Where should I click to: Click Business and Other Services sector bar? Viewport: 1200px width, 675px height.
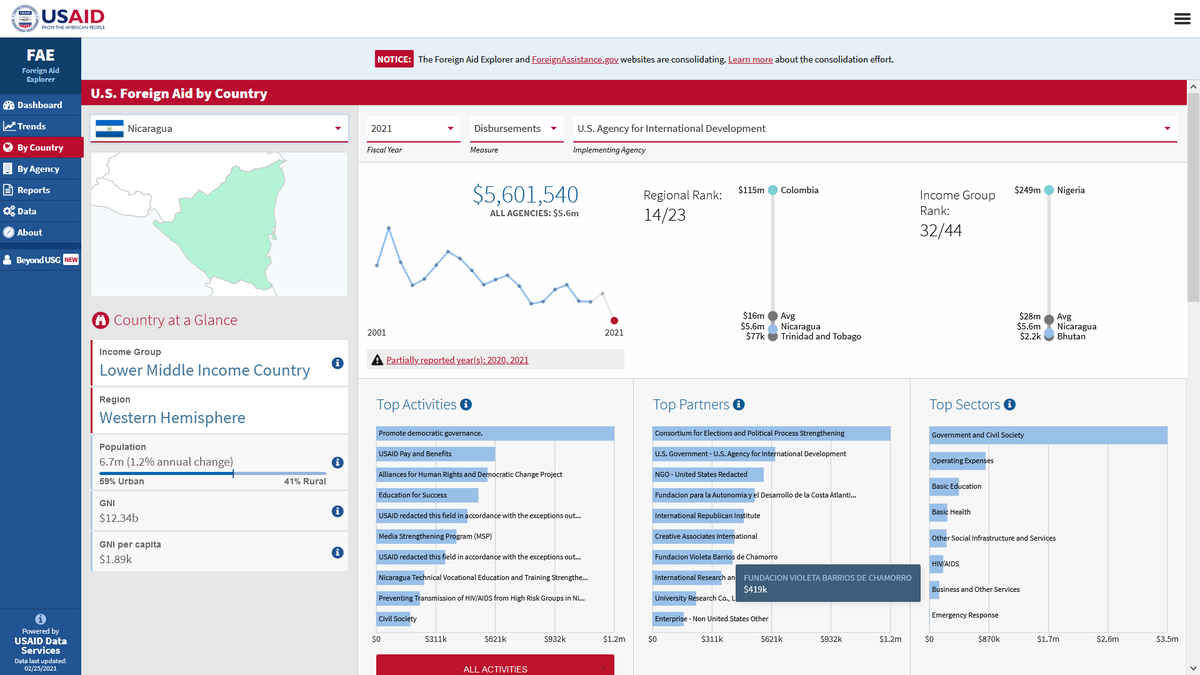[935, 589]
